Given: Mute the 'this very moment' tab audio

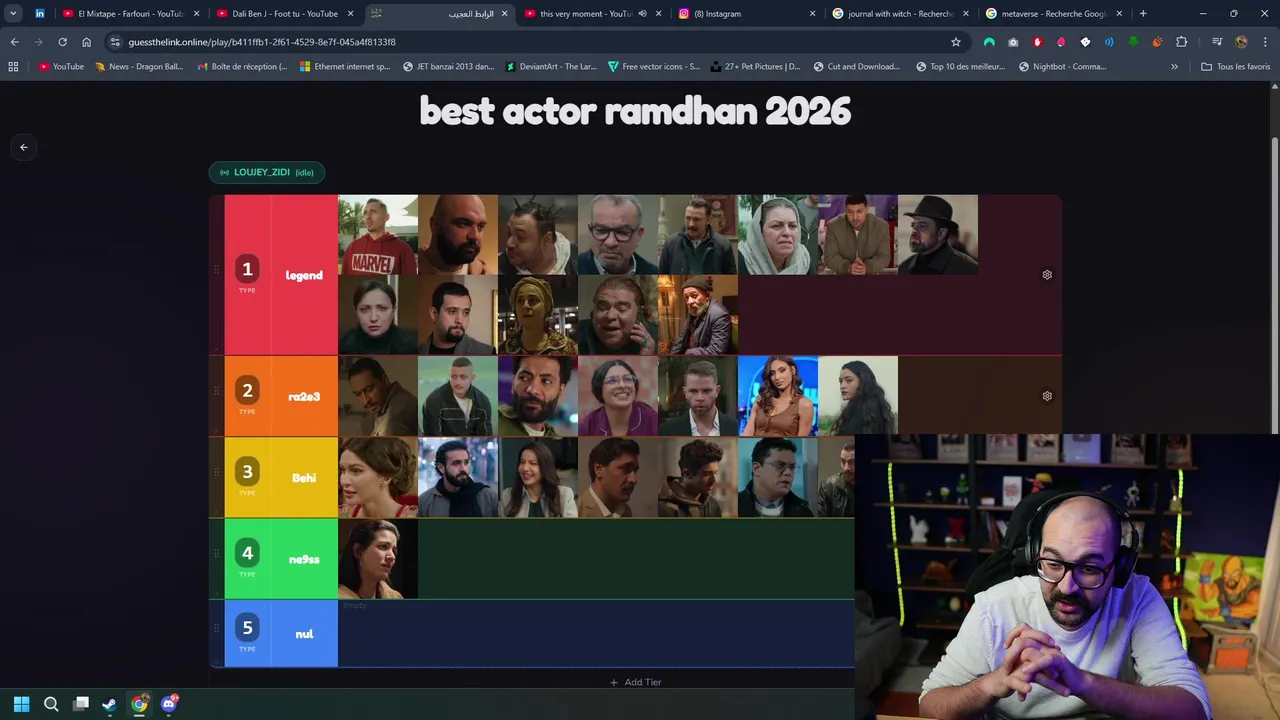Looking at the screenshot, I should coord(642,14).
